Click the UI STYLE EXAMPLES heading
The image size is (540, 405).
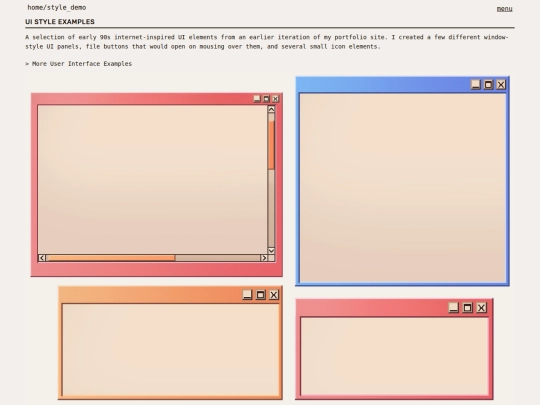(60, 22)
